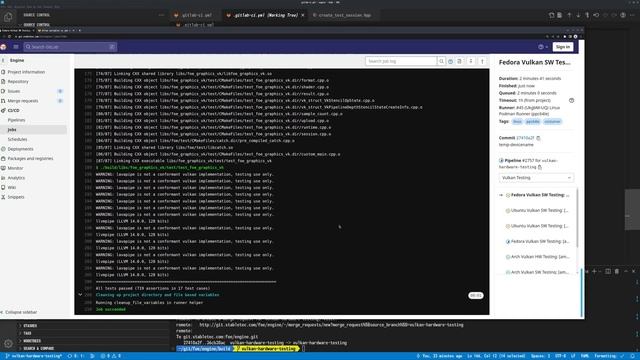Screen dimensions: 640x360
Task: Copy the commit SHA 27410a2f
Action: [538, 138]
